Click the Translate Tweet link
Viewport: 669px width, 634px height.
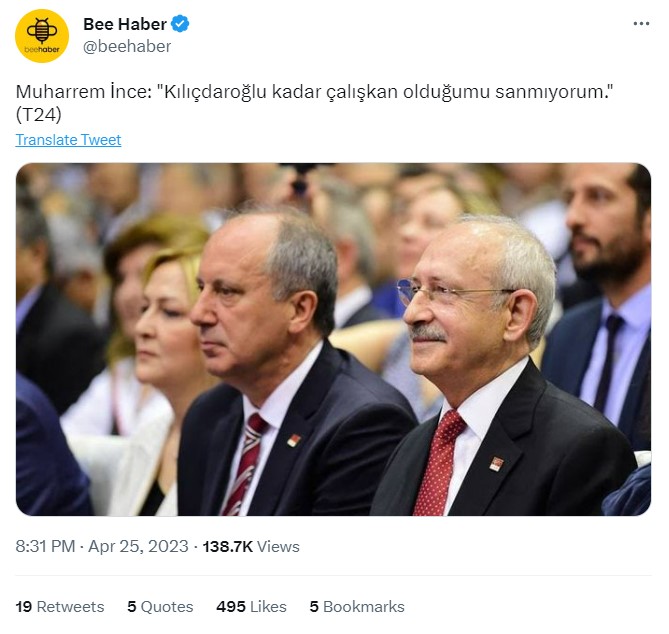pos(68,140)
